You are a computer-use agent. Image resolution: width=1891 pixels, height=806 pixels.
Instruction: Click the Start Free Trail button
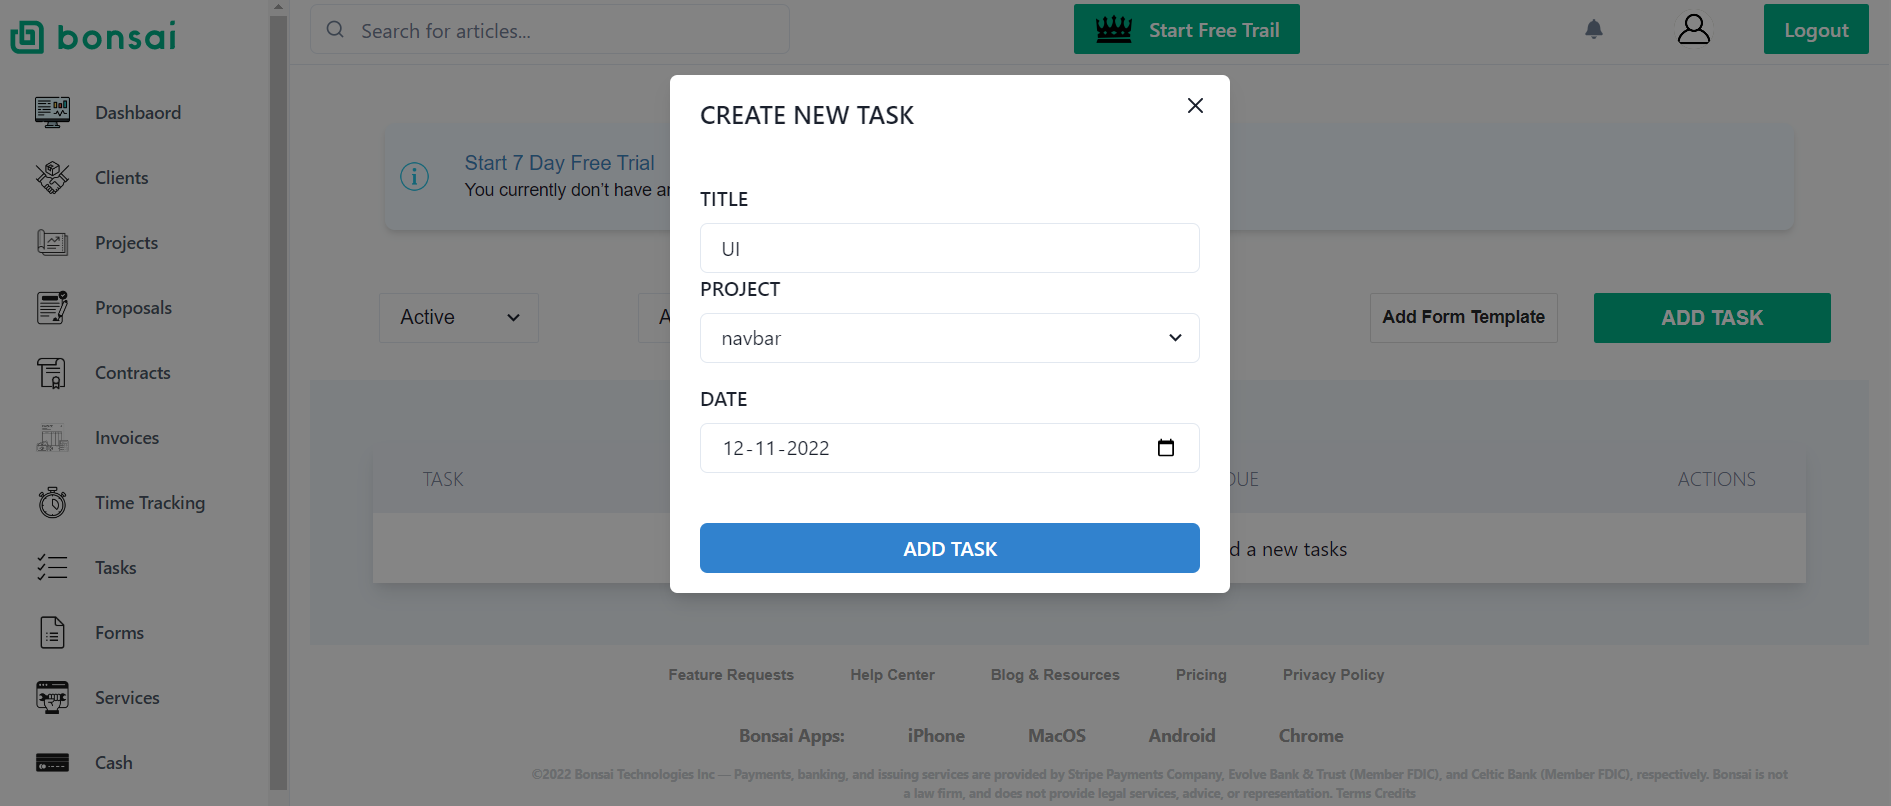coord(1186,30)
